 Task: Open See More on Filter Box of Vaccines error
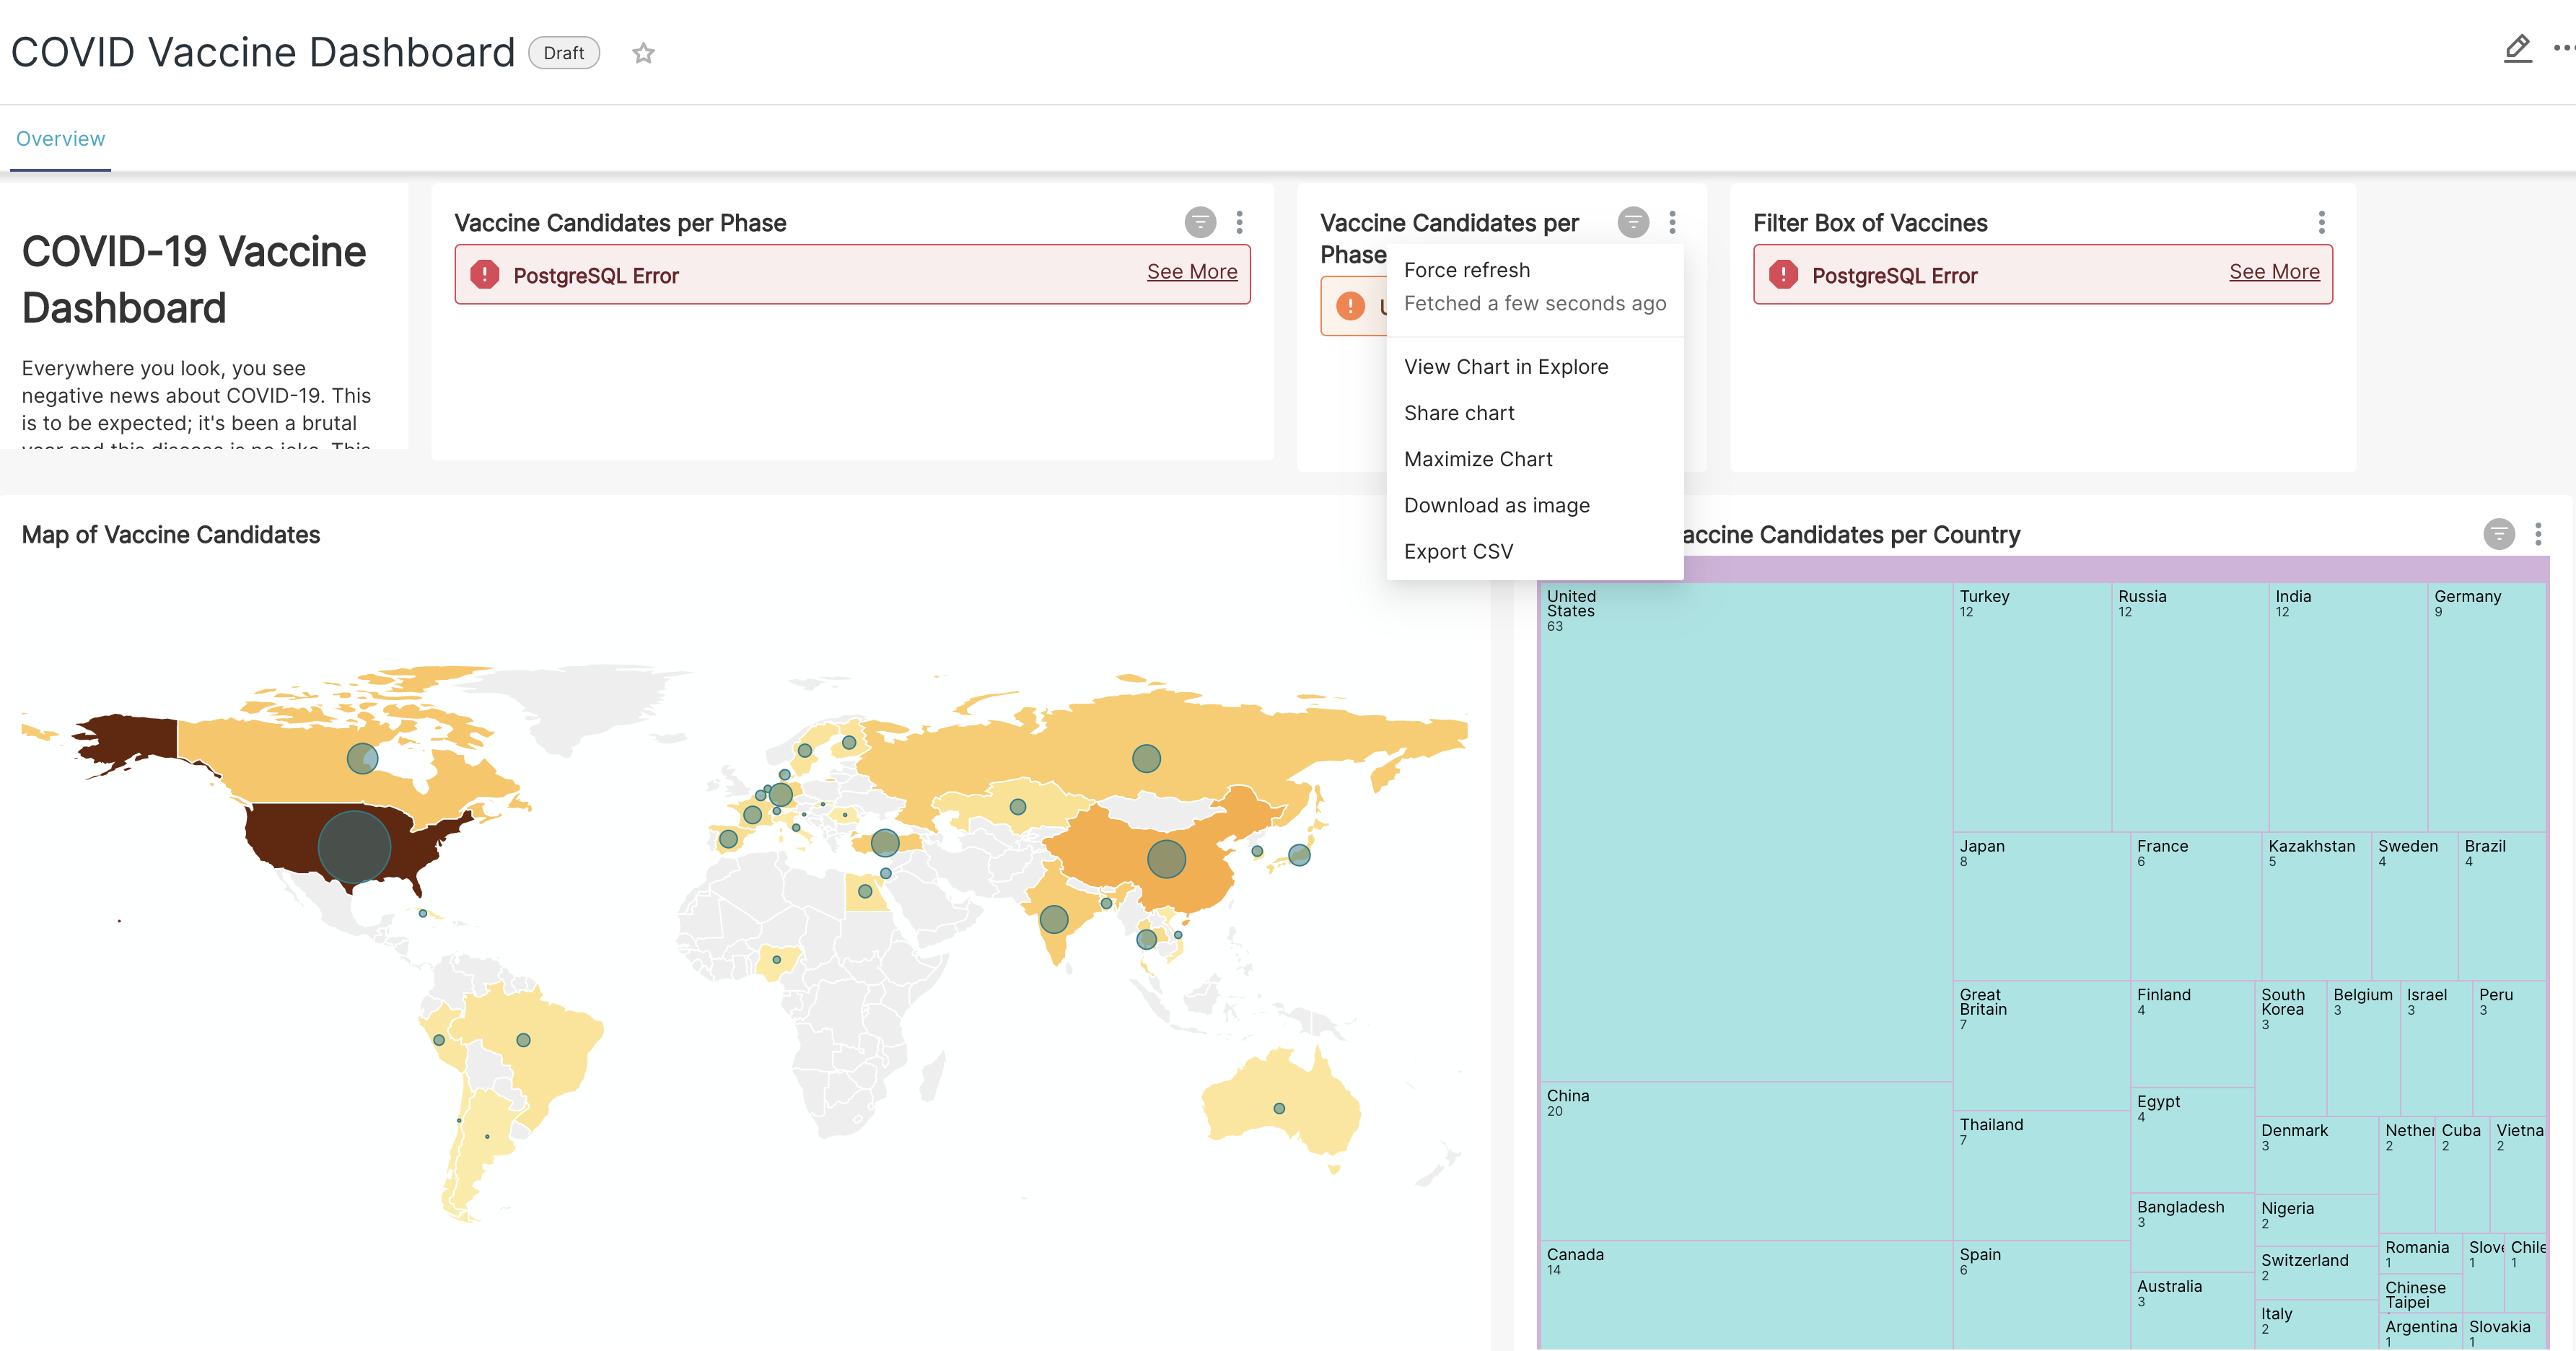click(2274, 271)
